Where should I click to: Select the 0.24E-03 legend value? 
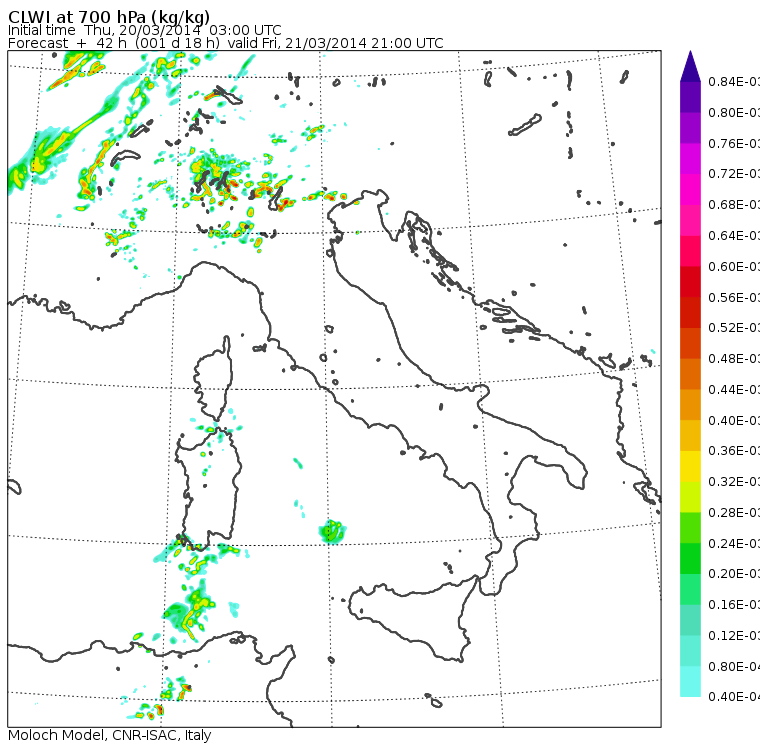pyautogui.click(x=734, y=543)
